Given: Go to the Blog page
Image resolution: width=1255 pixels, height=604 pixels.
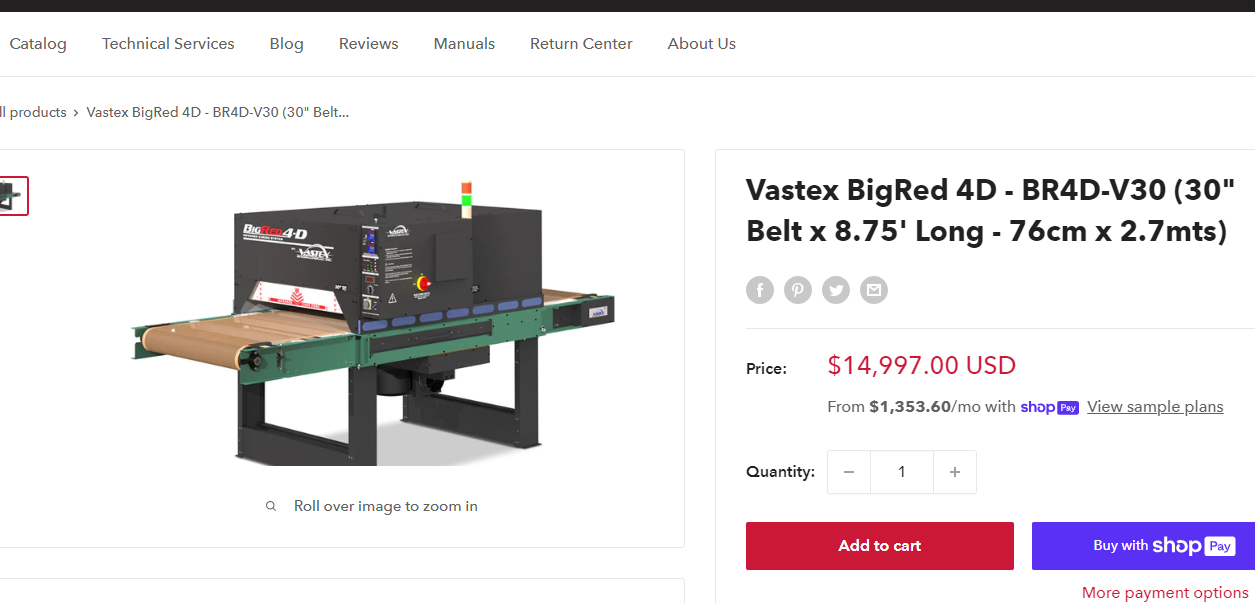Looking at the screenshot, I should [286, 44].
